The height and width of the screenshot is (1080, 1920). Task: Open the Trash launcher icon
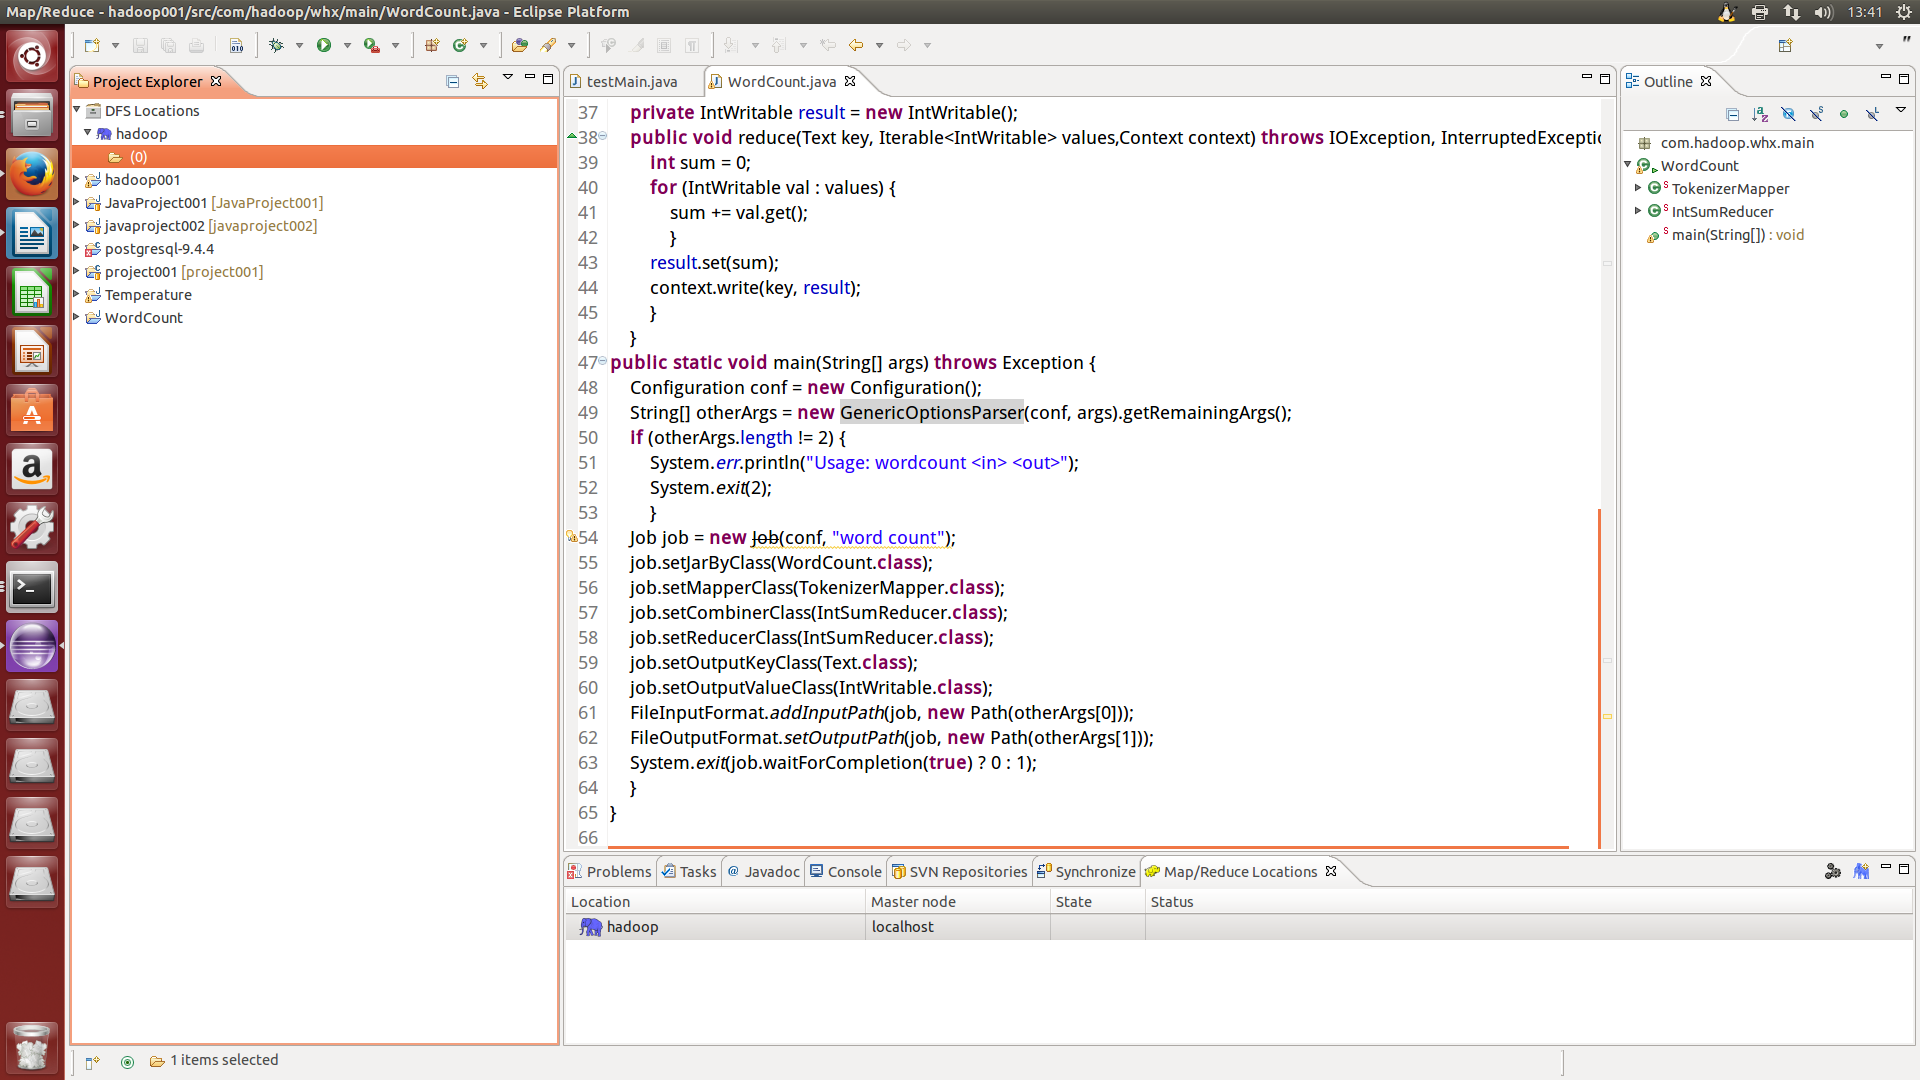pyautogui.click(x=32, y=1047)
